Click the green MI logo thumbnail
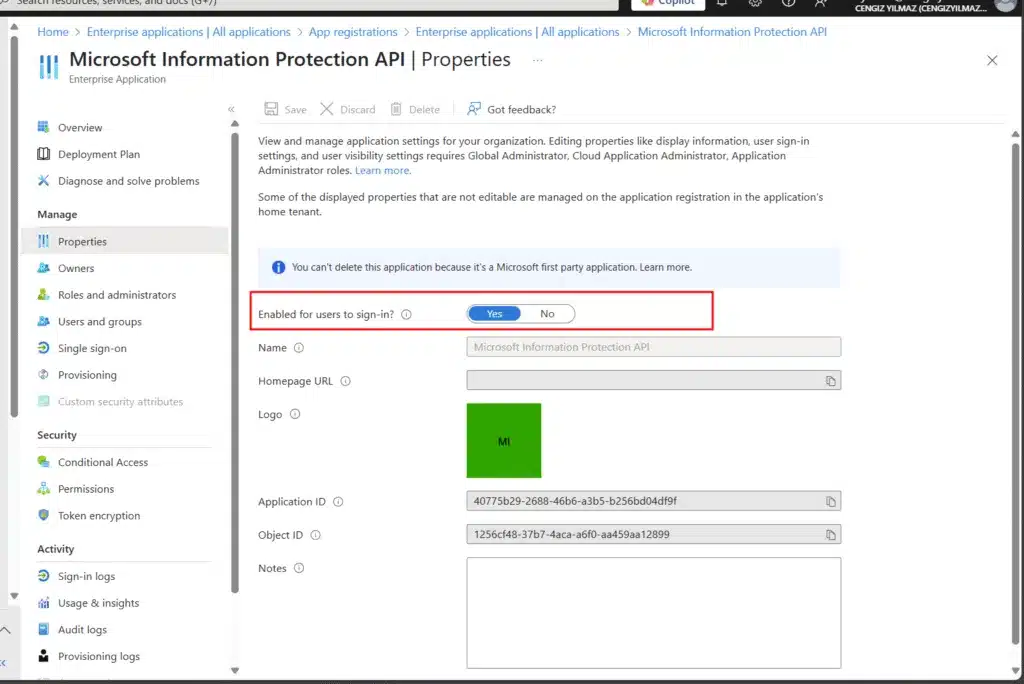The width and height of the screenshot is (1024, 684). coord(504,441)
